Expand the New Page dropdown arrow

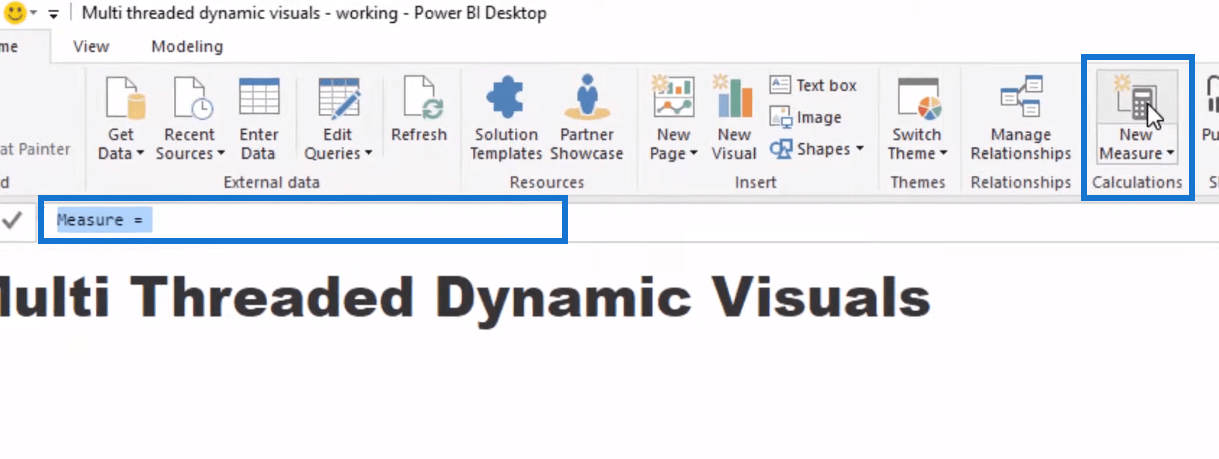694,154
